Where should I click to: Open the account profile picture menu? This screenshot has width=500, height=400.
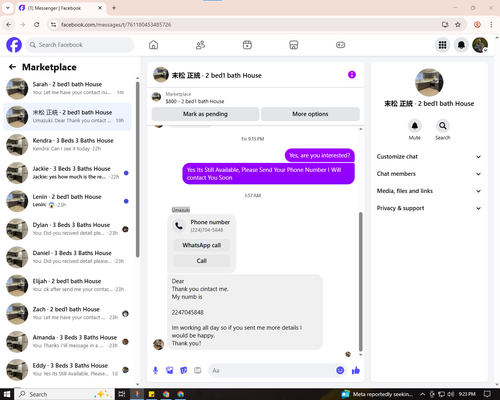point(480,45)
